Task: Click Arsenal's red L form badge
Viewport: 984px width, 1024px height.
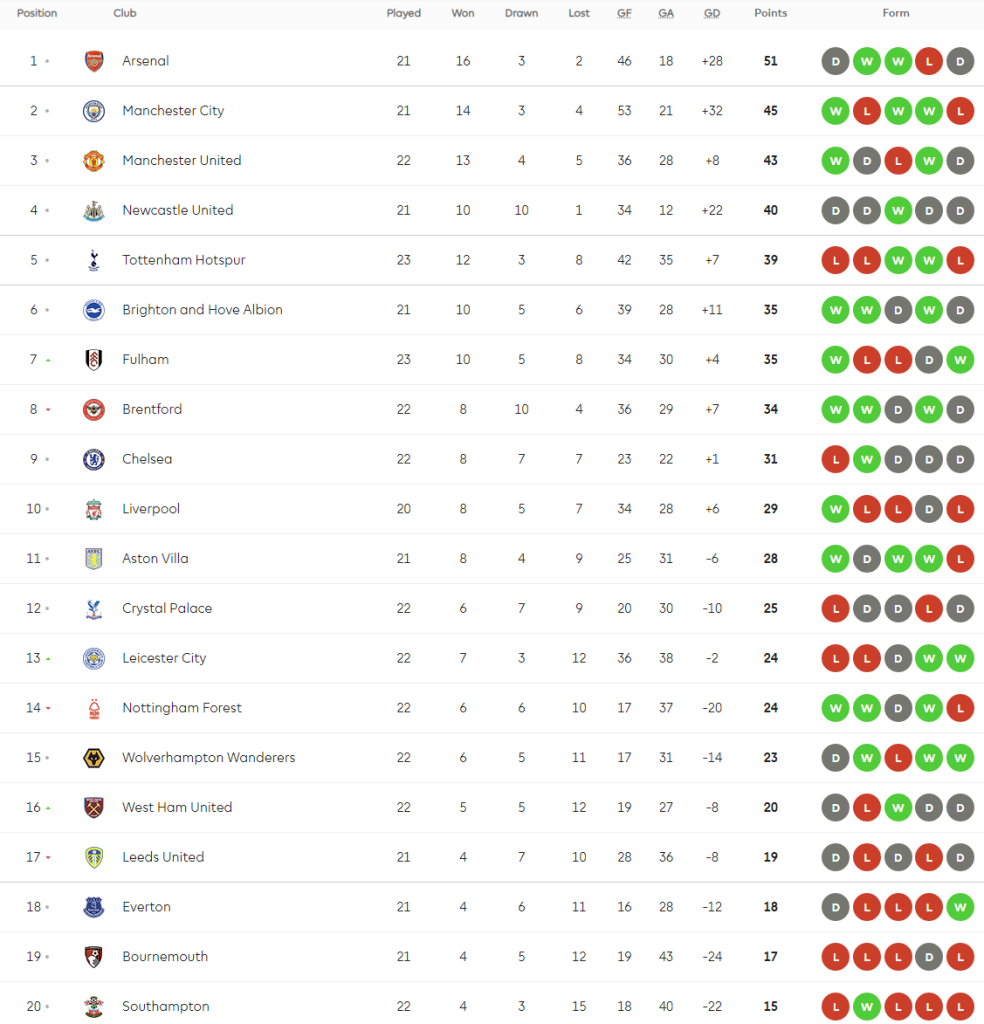Action: pyautogui.click(x=928, y=61)
